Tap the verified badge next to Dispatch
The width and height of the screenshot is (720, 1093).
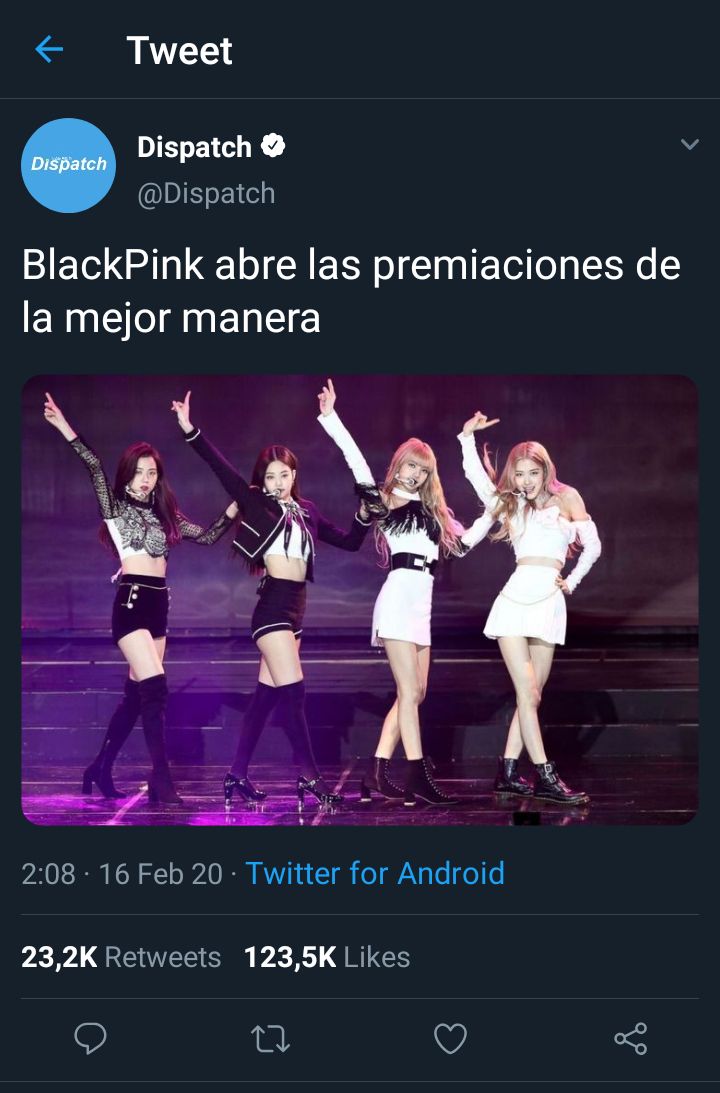pos(273,146)
